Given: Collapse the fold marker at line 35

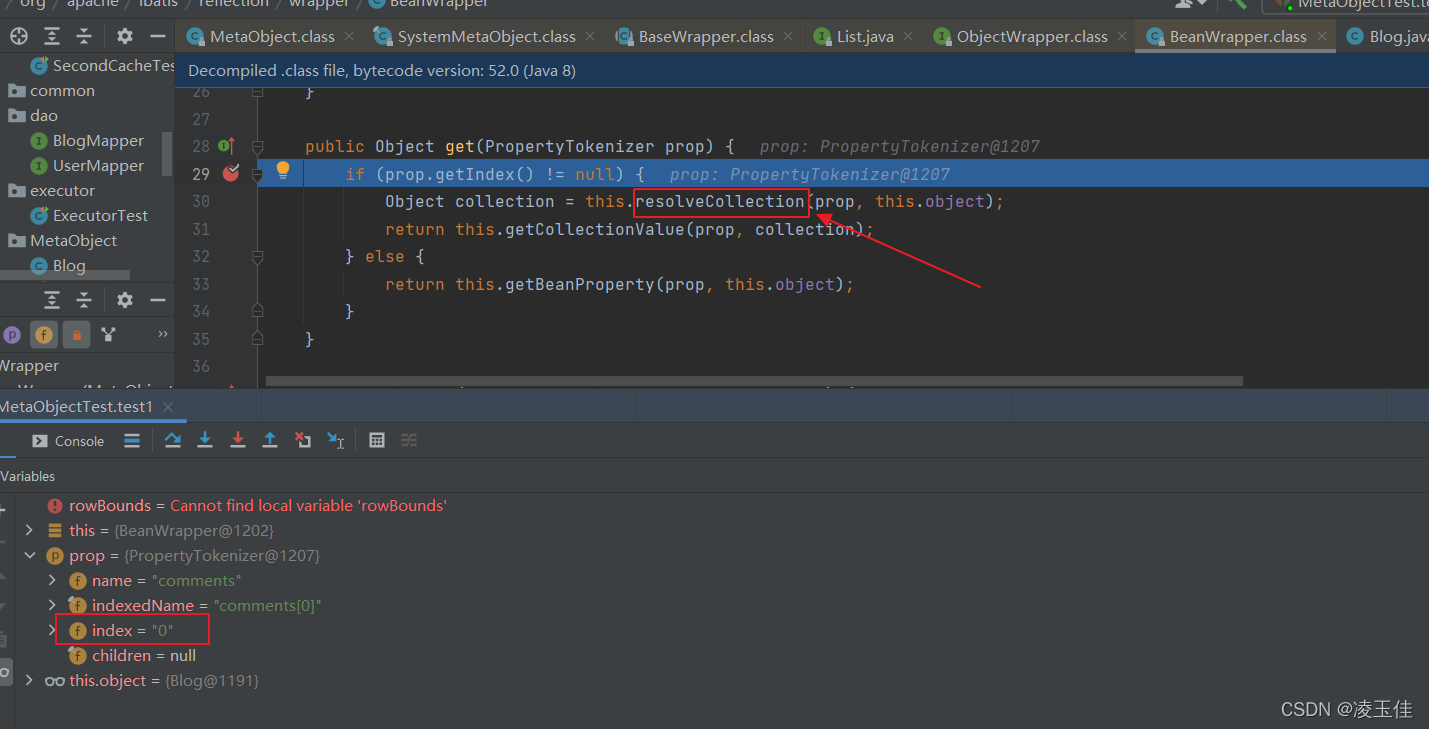Looking at the screenshot, I should (x=257, y=340).
